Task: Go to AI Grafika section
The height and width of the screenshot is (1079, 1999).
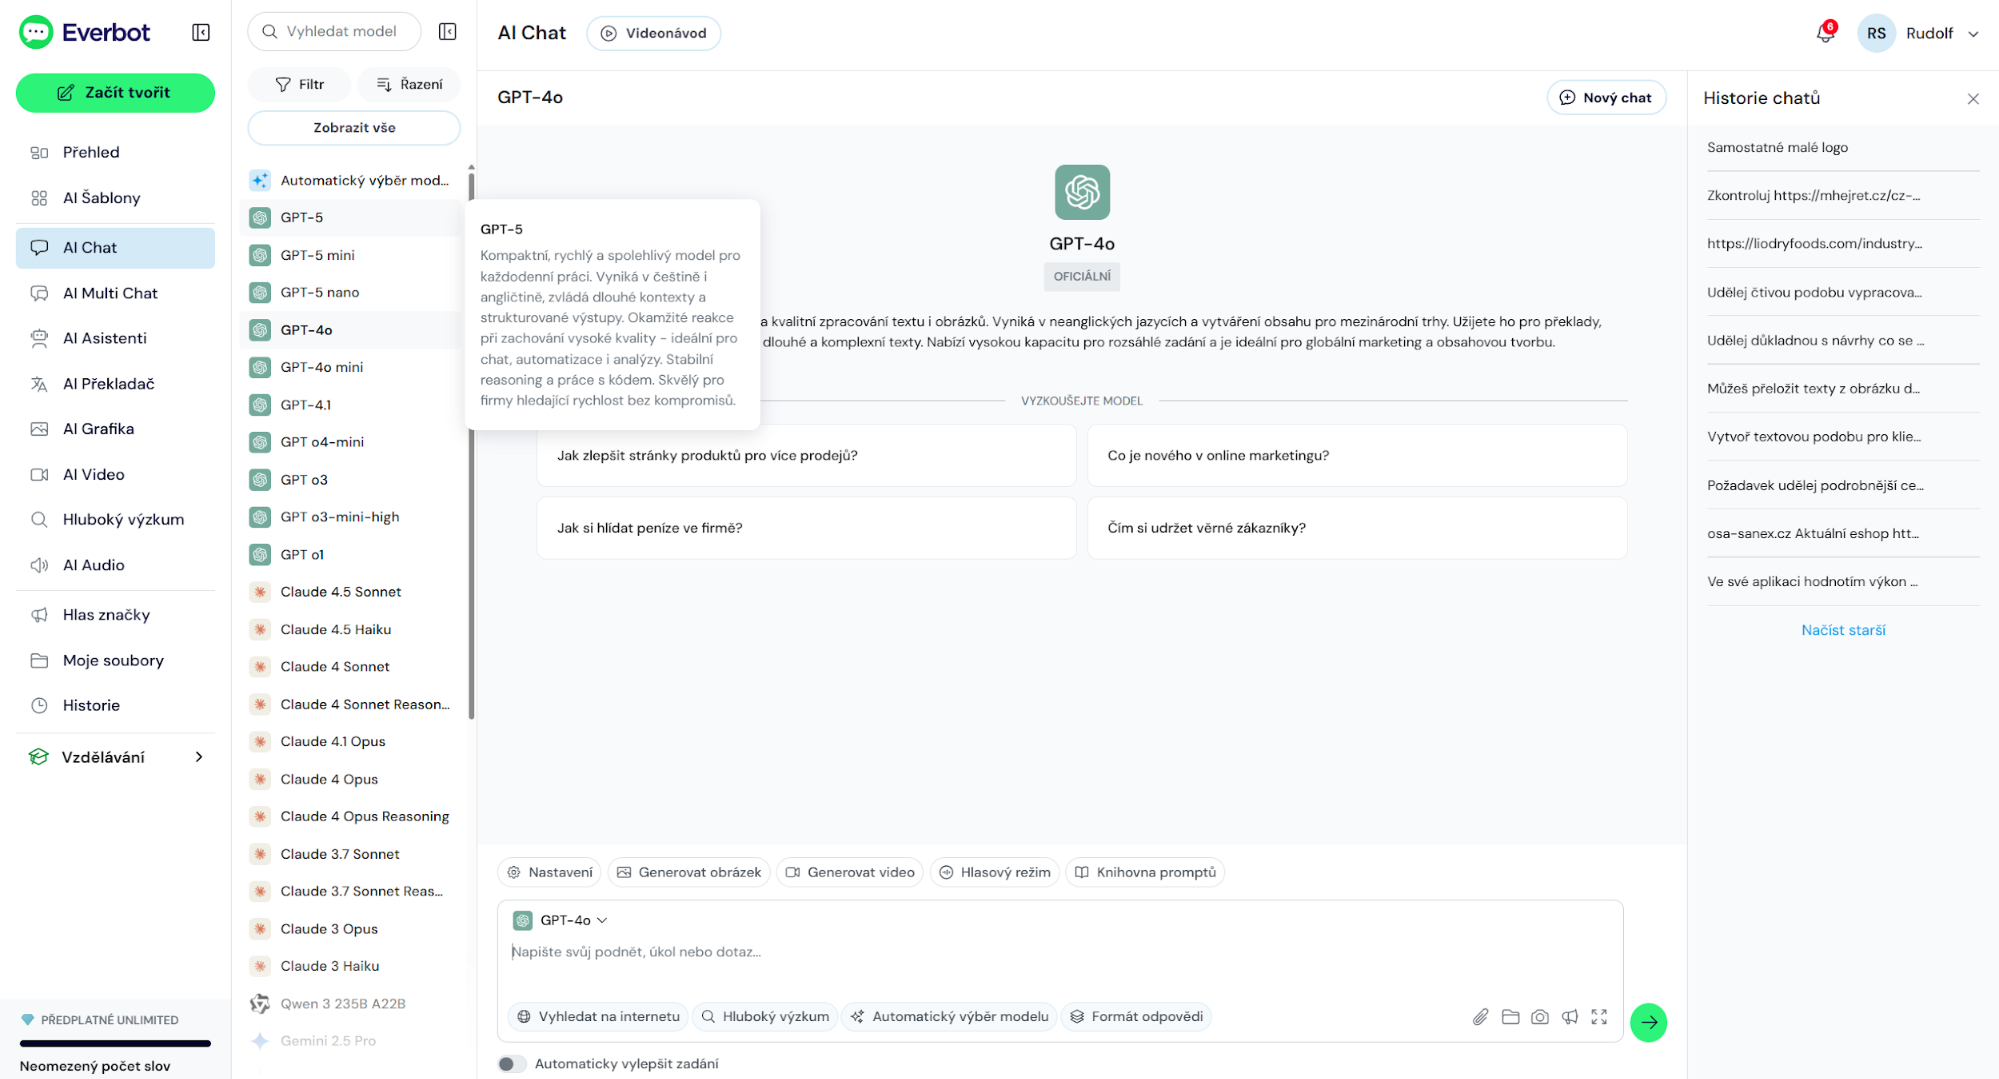Action: [98, 429]
